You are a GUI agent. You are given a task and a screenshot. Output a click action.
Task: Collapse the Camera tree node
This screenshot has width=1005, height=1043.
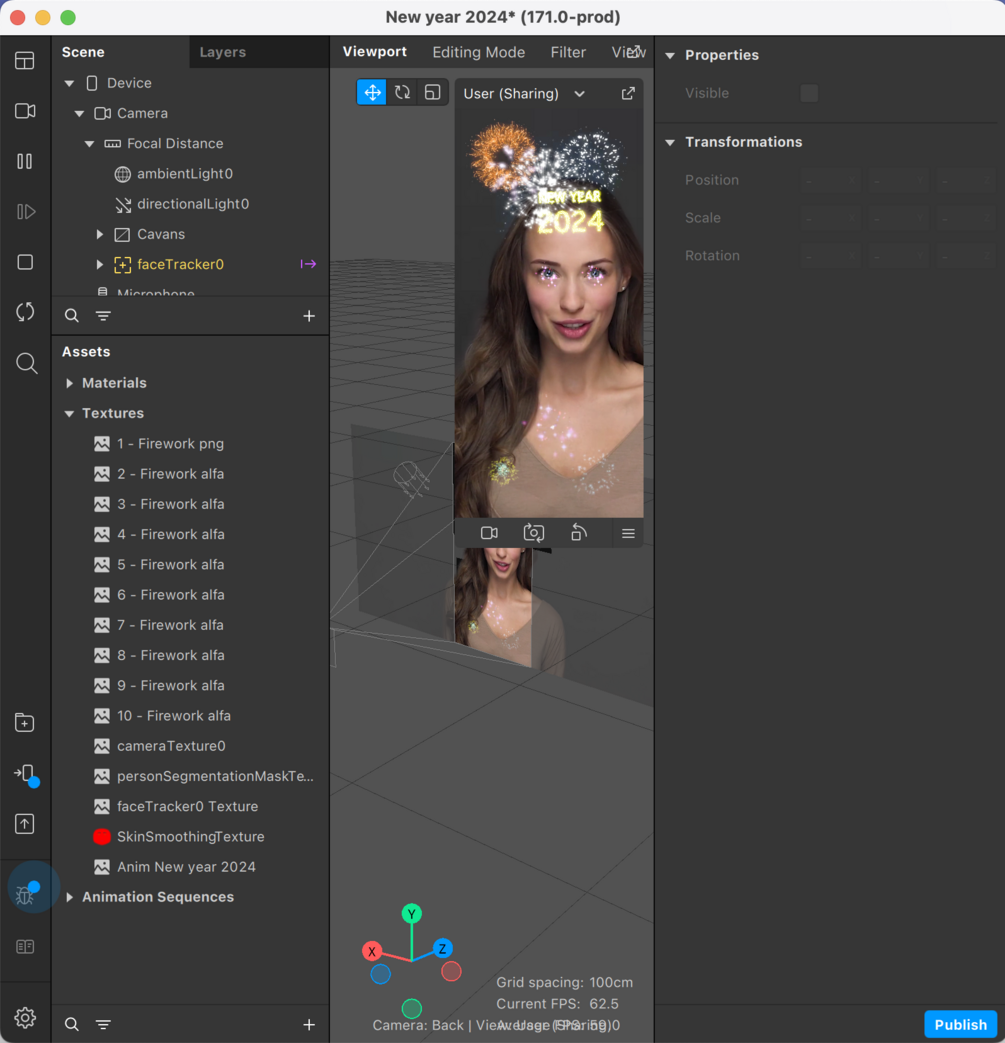[x=79, y=114]
